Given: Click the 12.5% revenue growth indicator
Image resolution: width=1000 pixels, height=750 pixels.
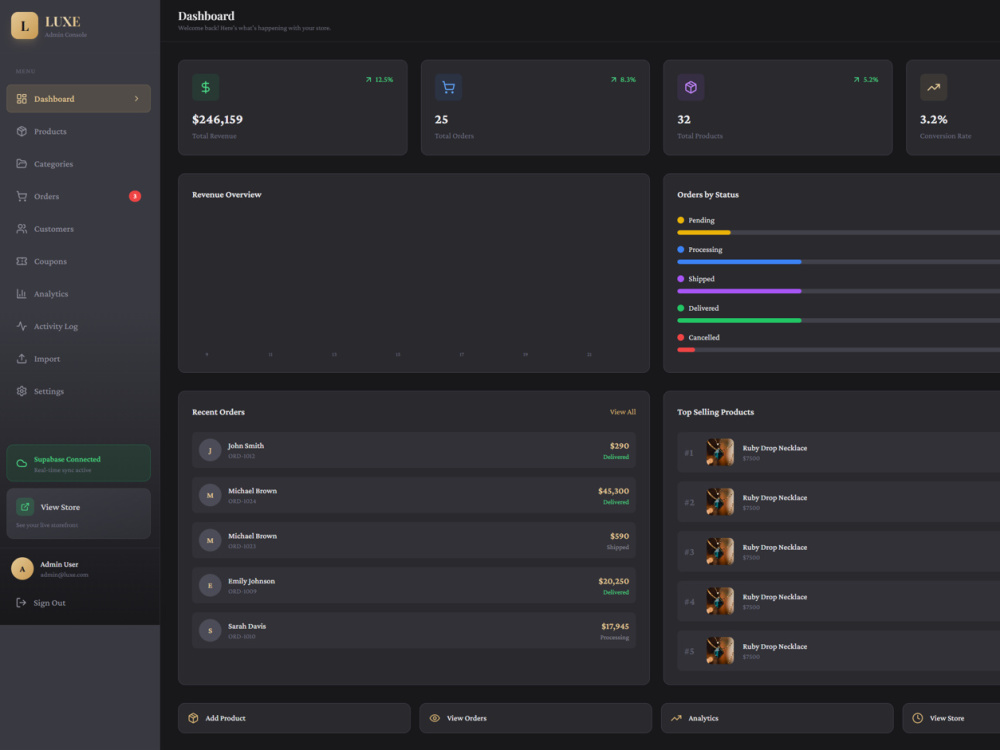Looking at the screenshot, I should 379,80.
